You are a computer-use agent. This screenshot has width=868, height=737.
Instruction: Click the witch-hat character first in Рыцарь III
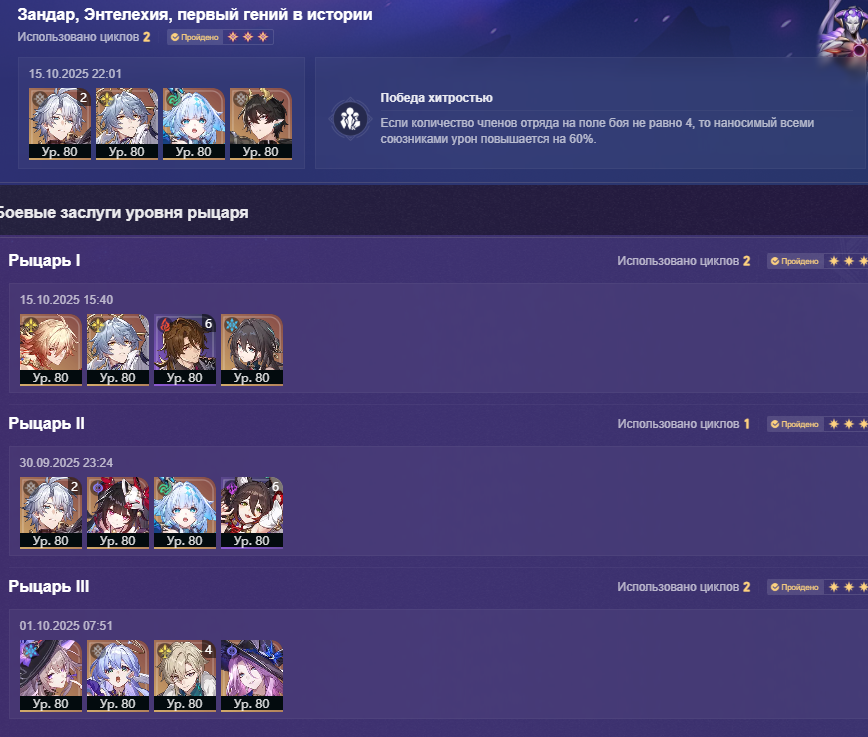point(51,676)
